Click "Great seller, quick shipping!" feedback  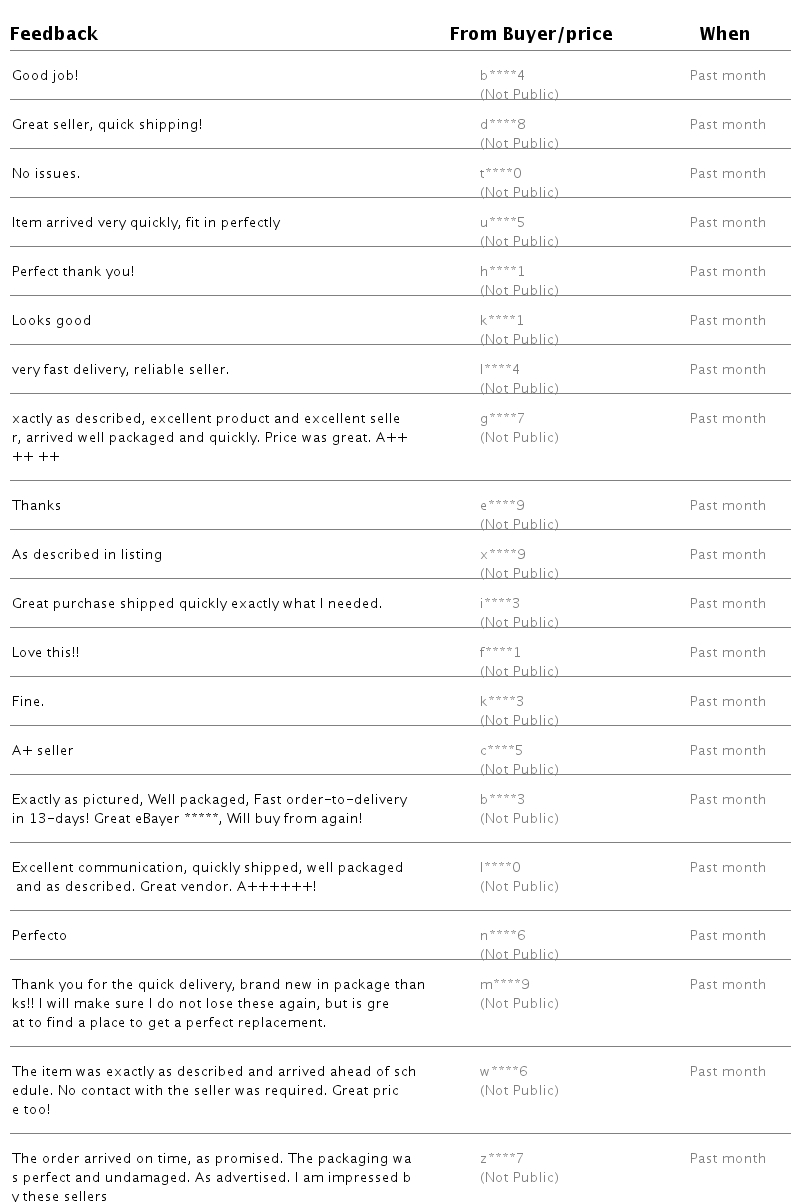107,124
